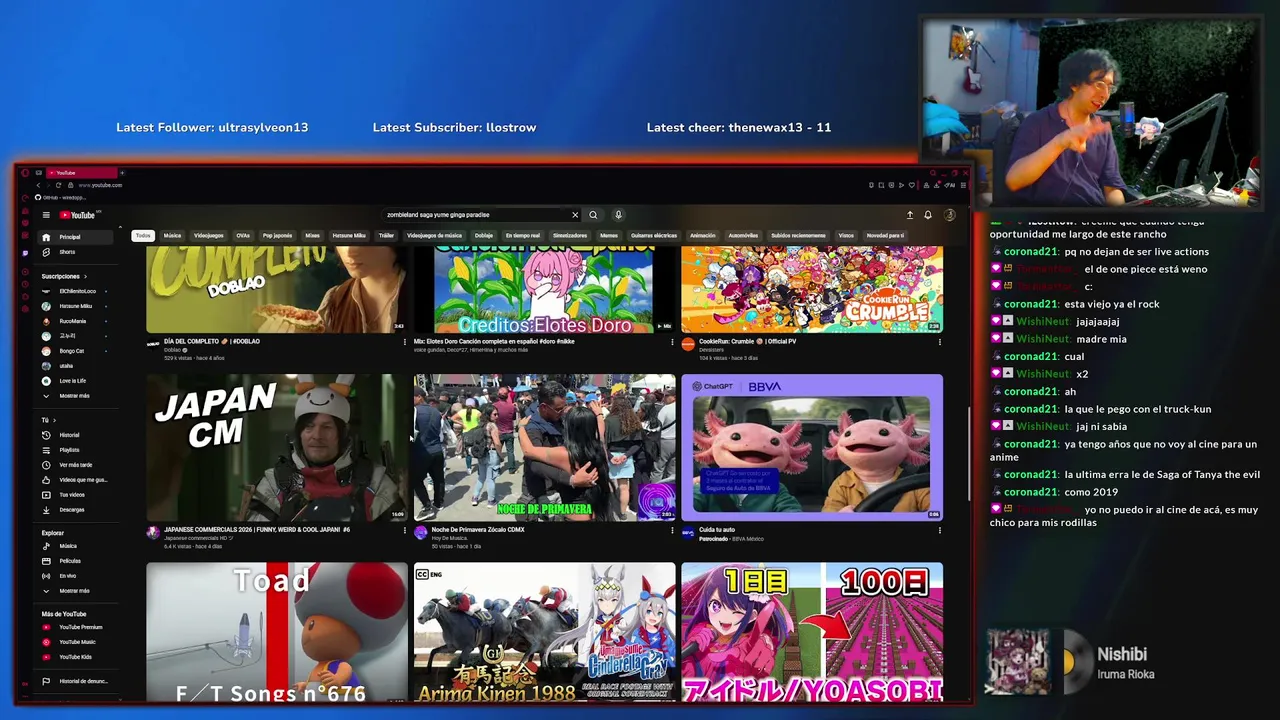Image resolution: width=1280 pixels, height=720 pixels.
Task: Start voice search with the microphone icon
Action: pos(618,215)
